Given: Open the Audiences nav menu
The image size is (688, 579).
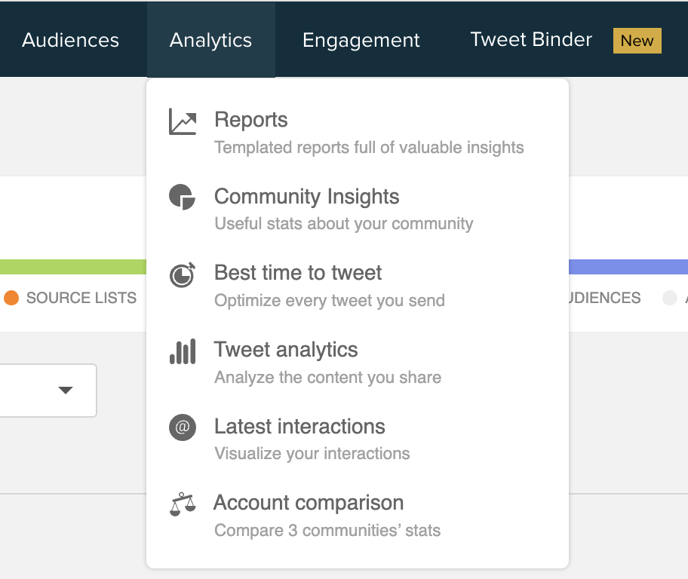Looking at the screenshot, I should pyautogui.click(x=70, y=40).
